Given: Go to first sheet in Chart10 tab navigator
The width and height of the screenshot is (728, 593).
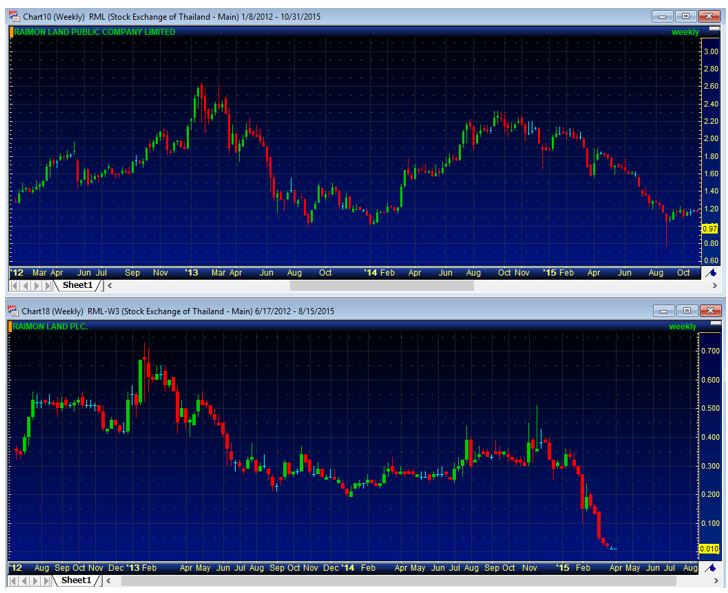Looking at the screenshot, I should (14, 285).
